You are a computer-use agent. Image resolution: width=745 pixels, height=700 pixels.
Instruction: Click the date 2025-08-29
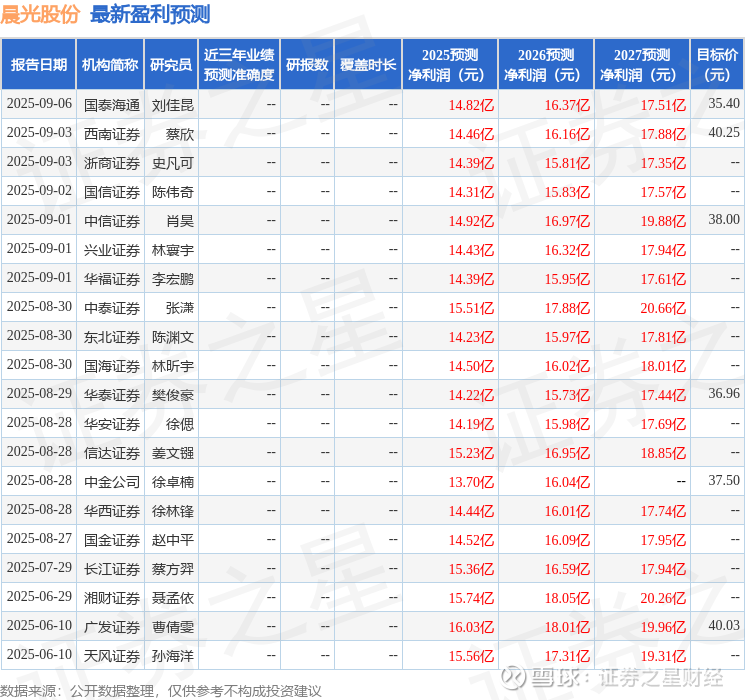click(39, 393)
